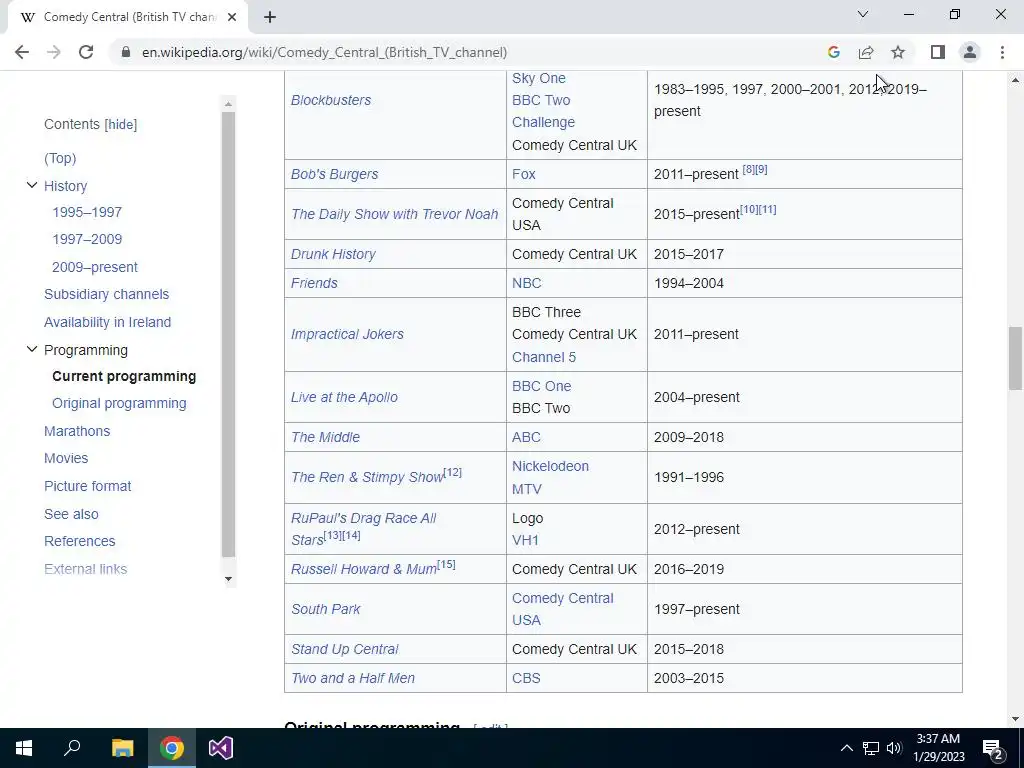
Task: Click the Contents sidebar scroll down arrow
Action: (x=228, y=579)
